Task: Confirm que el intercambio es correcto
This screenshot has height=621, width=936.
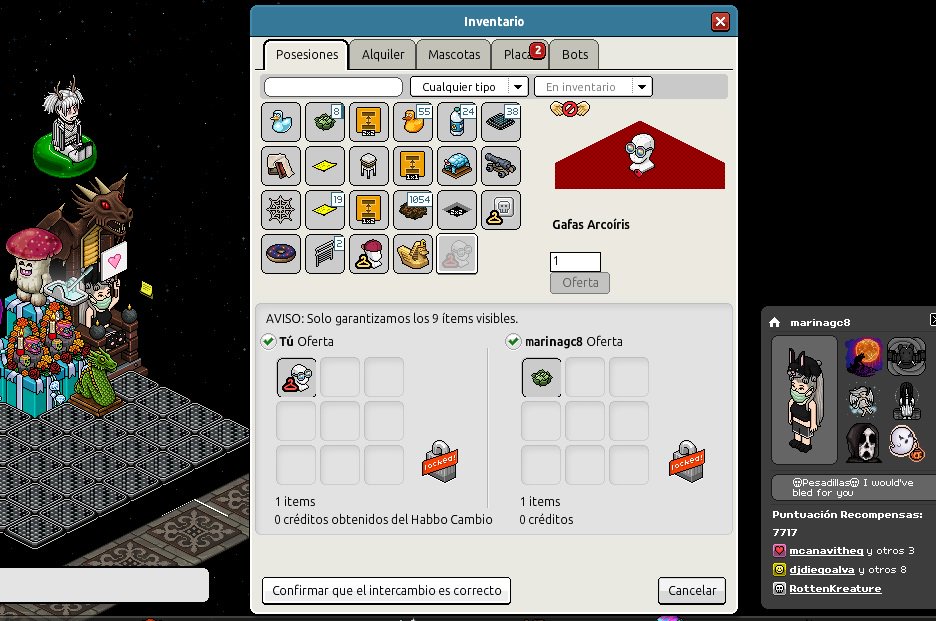Action: (x=386, y=591)
